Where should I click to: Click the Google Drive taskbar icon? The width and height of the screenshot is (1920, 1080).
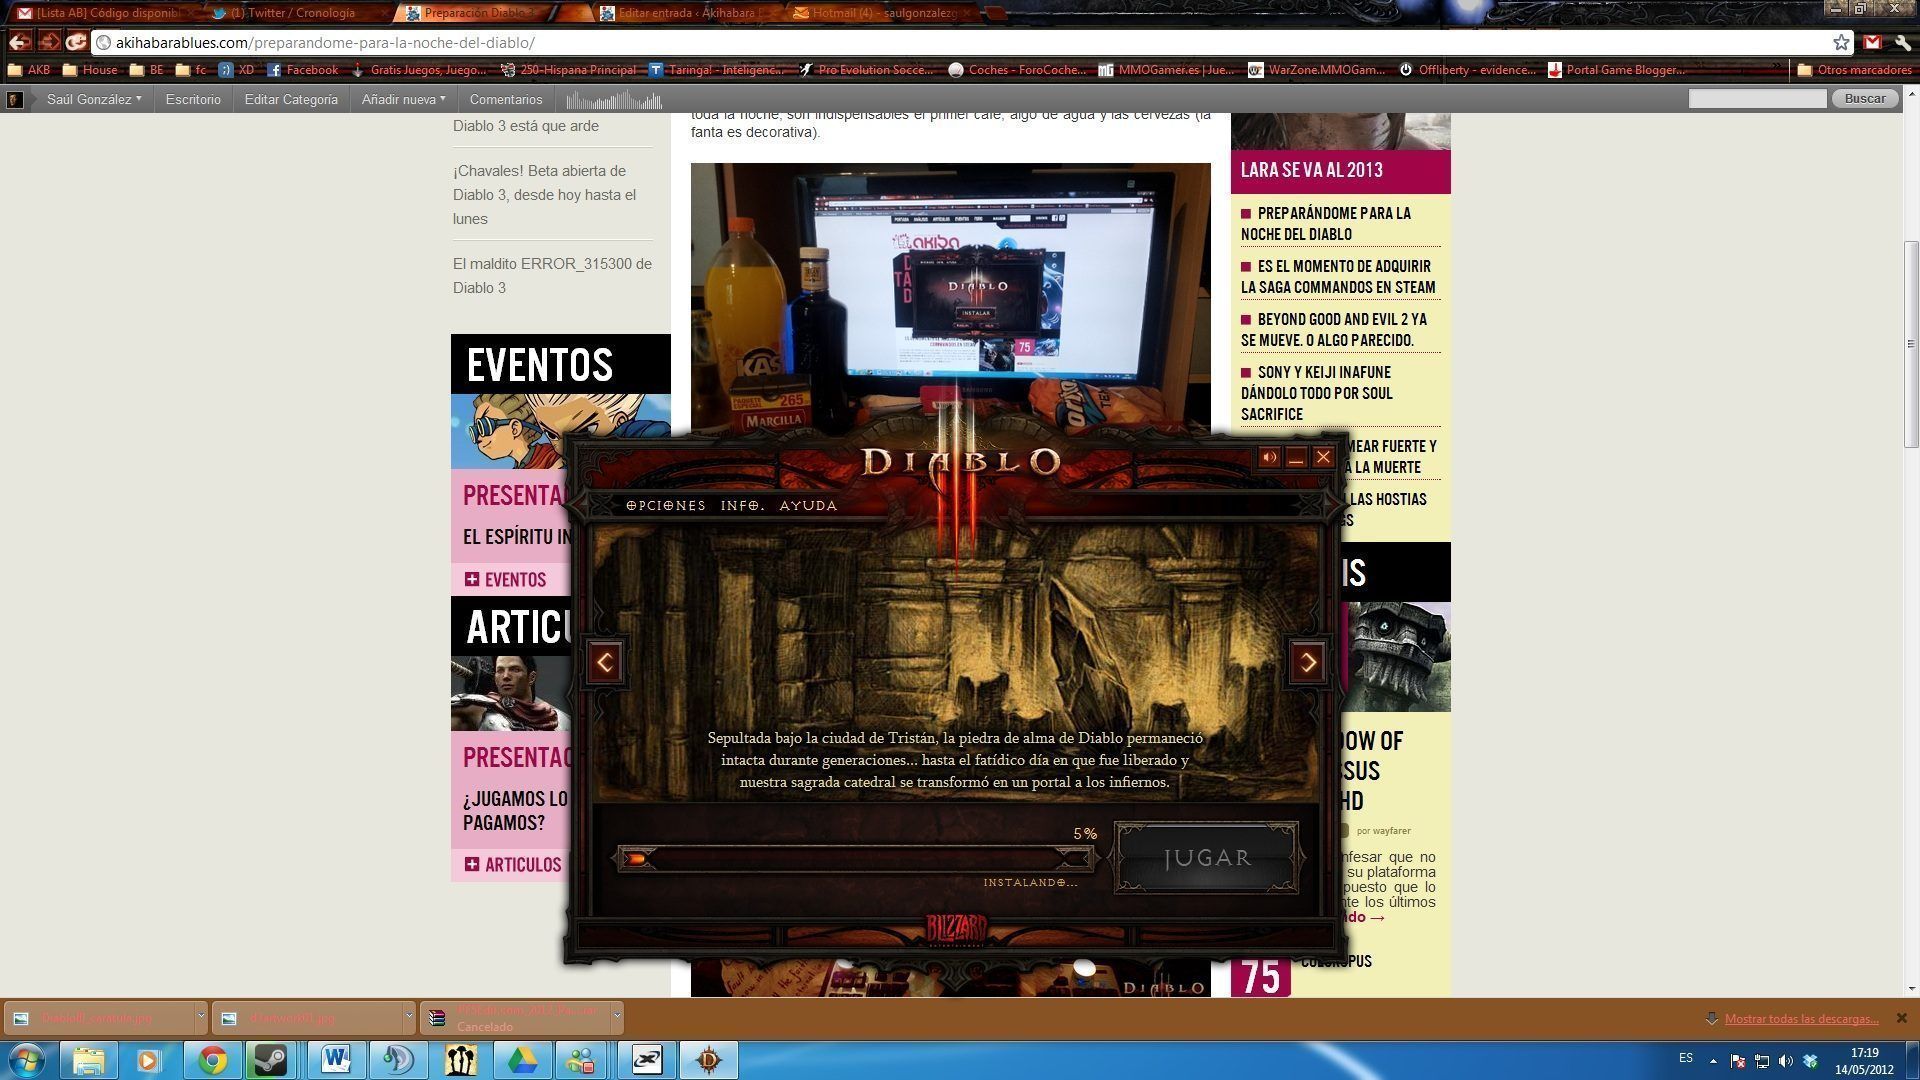coord(522,1060)
